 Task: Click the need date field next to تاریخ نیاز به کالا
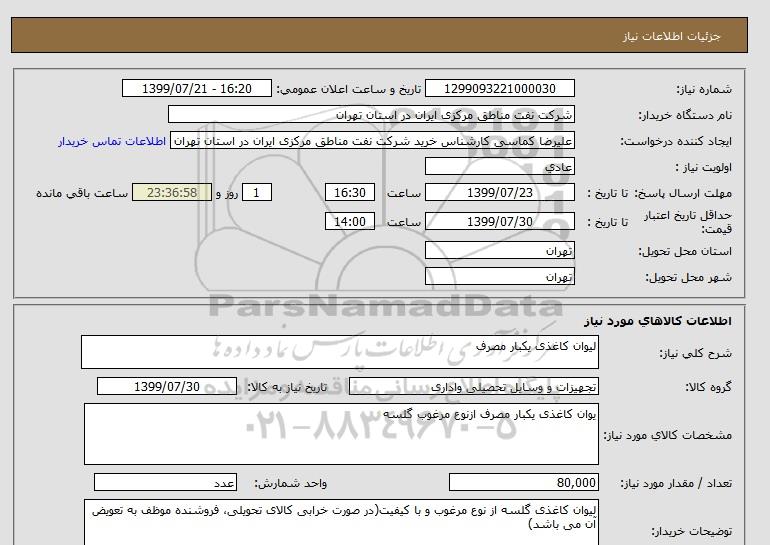pyautogui.click(x=167, y=386)
